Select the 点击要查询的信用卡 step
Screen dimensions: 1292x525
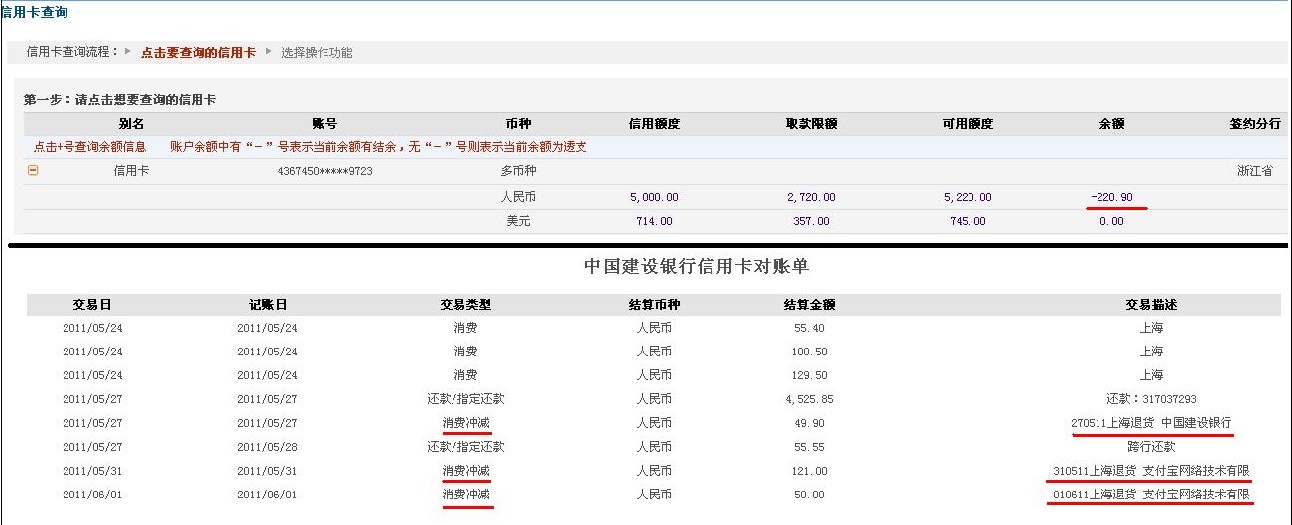[197, 52]
